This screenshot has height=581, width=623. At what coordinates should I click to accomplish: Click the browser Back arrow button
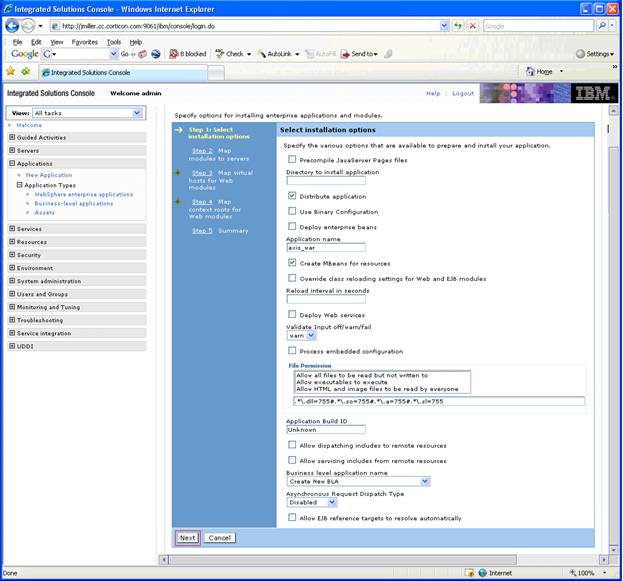12,26
